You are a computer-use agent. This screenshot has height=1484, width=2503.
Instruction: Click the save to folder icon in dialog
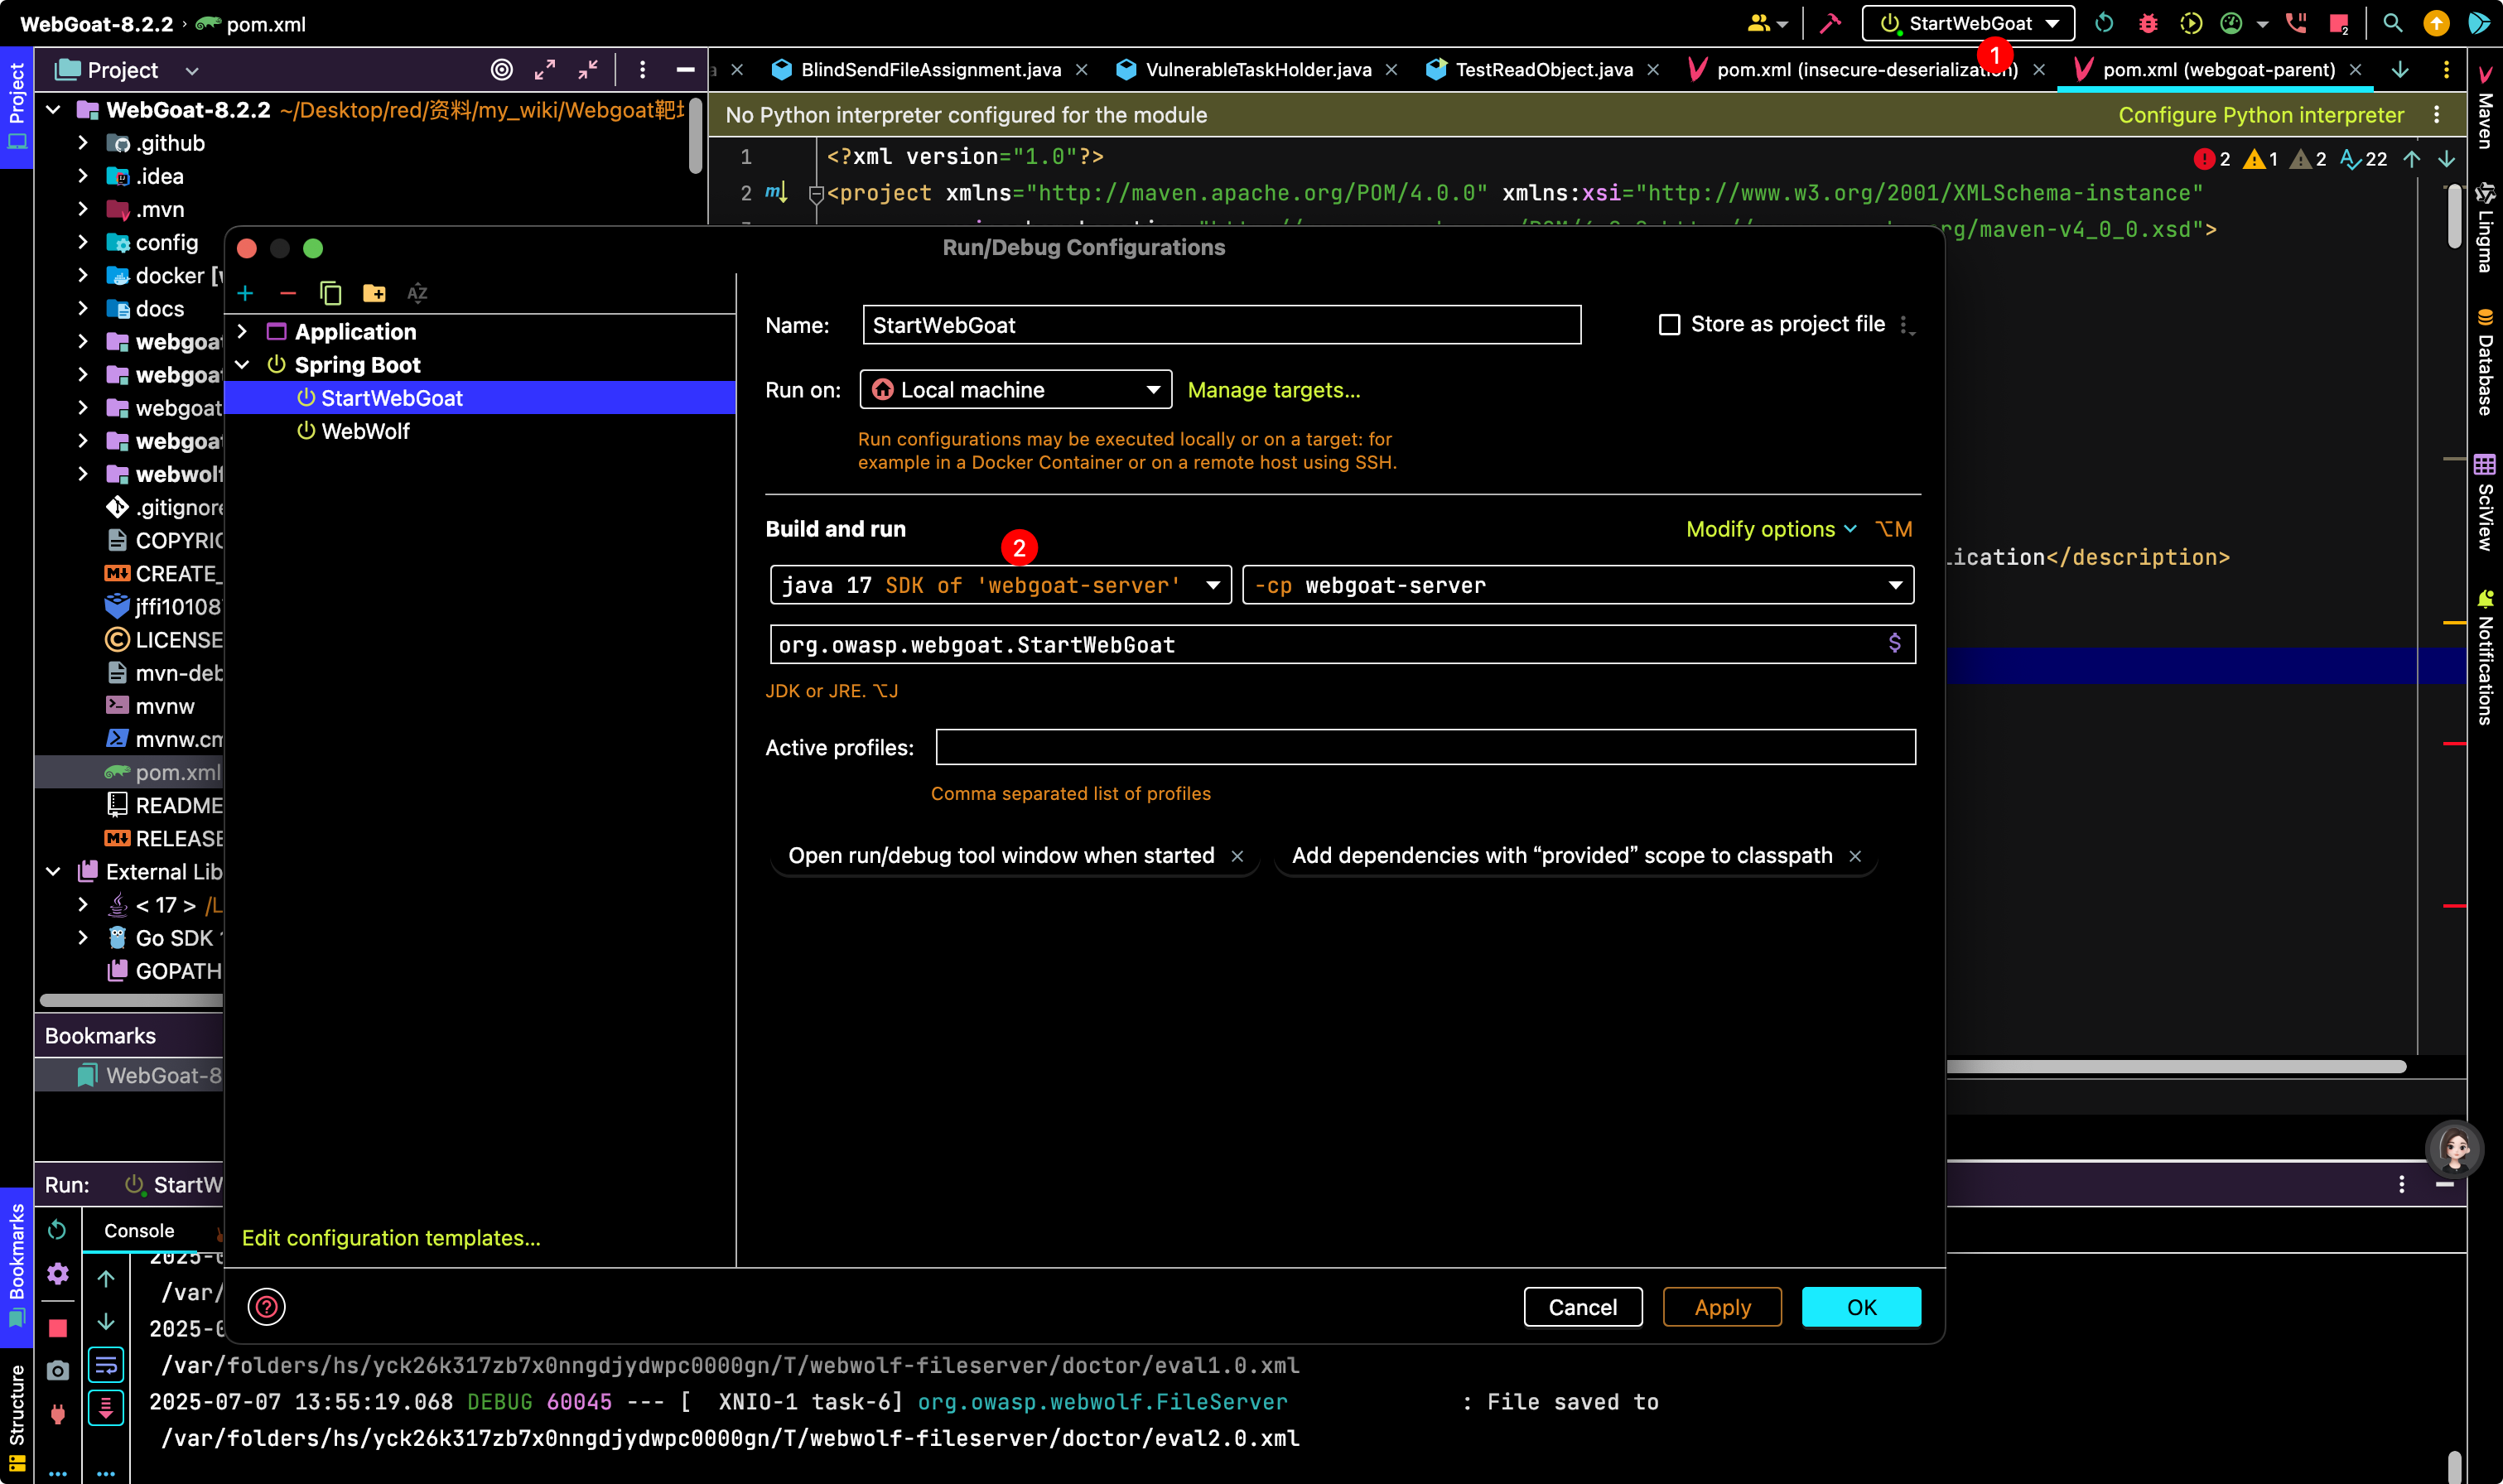point(374,293)
